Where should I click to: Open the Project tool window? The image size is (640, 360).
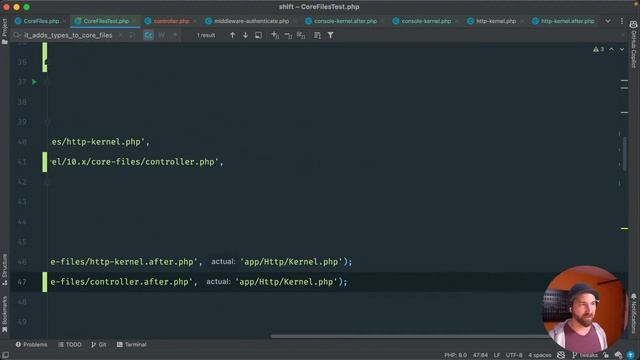(4, 32)
